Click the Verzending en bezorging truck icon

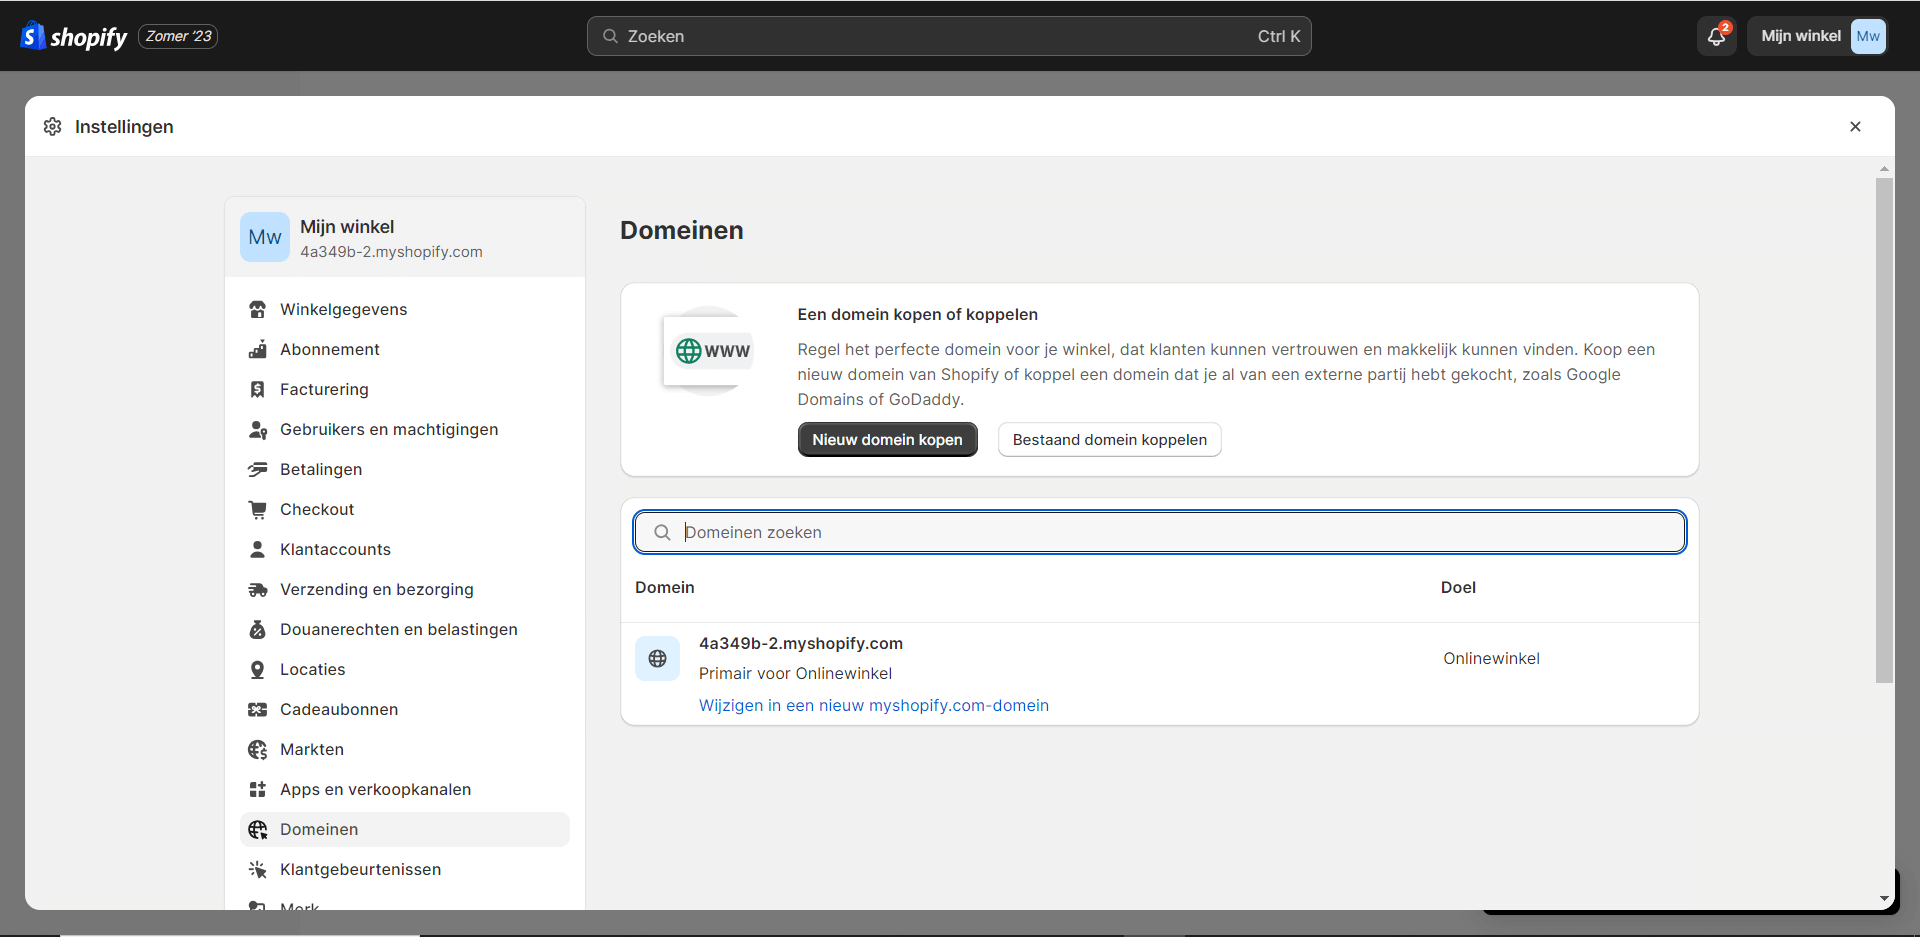point(257,589)
